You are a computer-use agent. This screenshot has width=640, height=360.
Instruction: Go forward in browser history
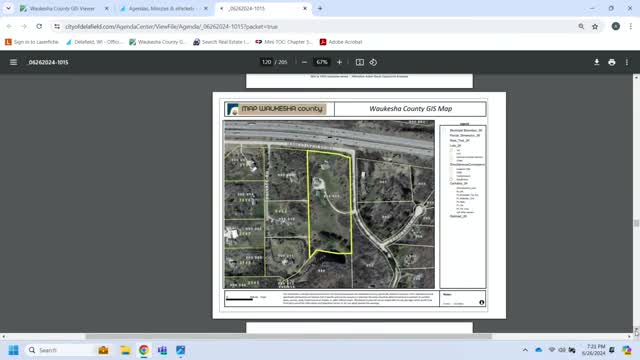pyautogui.click(x=24, y=26)
